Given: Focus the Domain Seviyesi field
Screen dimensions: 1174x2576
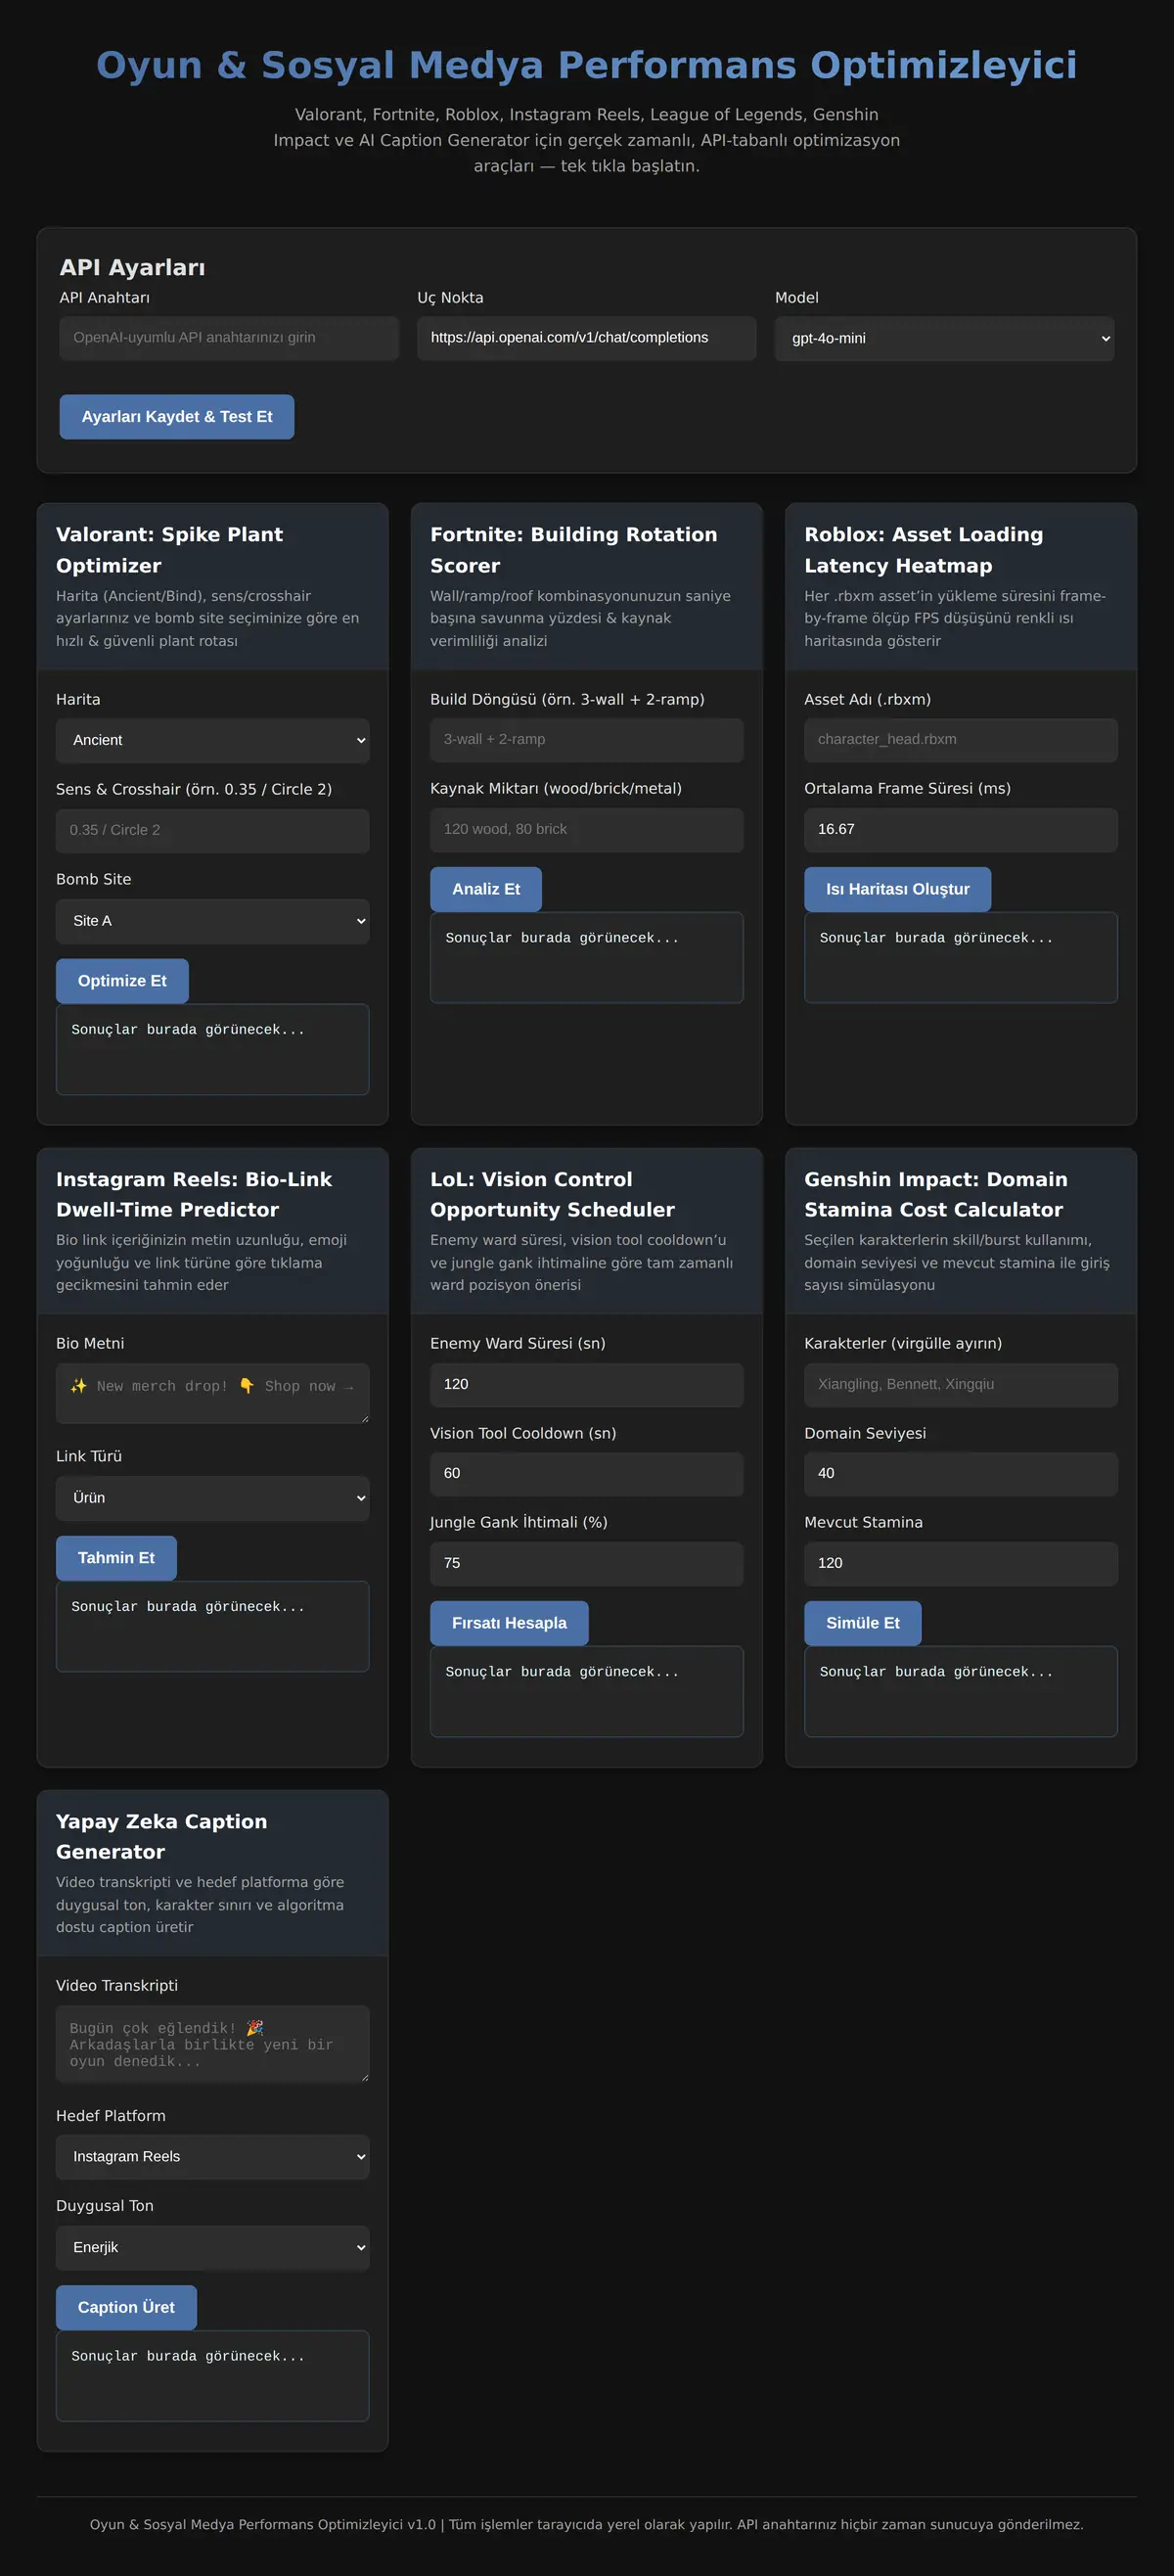Looking at the screenshot, I should pos(961,1474).
